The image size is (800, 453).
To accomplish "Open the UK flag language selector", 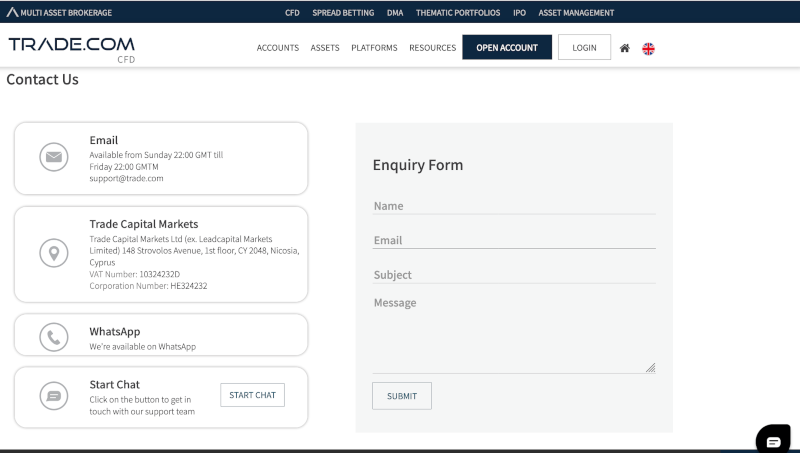I will (648, 48).
